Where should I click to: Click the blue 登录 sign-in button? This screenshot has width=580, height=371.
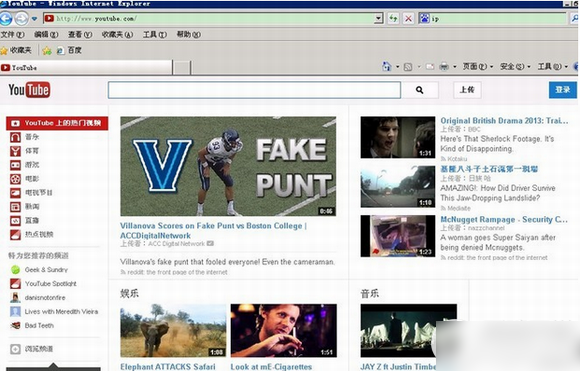pos(563,90)
